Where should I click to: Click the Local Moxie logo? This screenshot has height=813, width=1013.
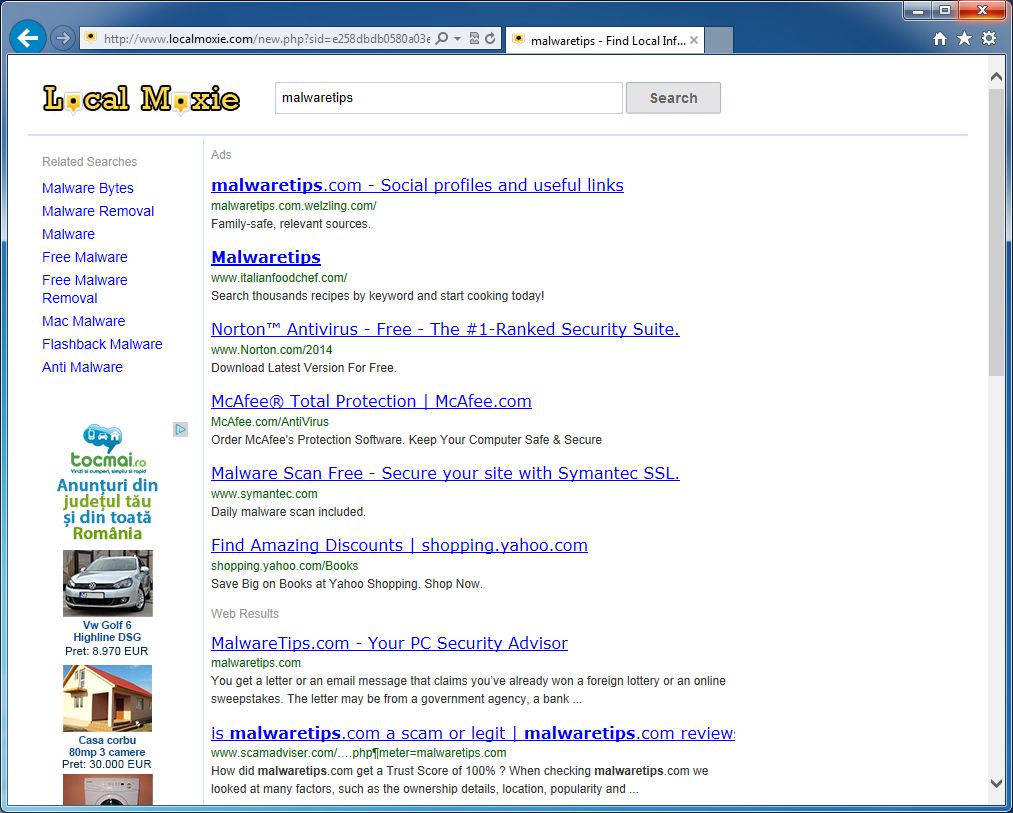click(141, 98)
